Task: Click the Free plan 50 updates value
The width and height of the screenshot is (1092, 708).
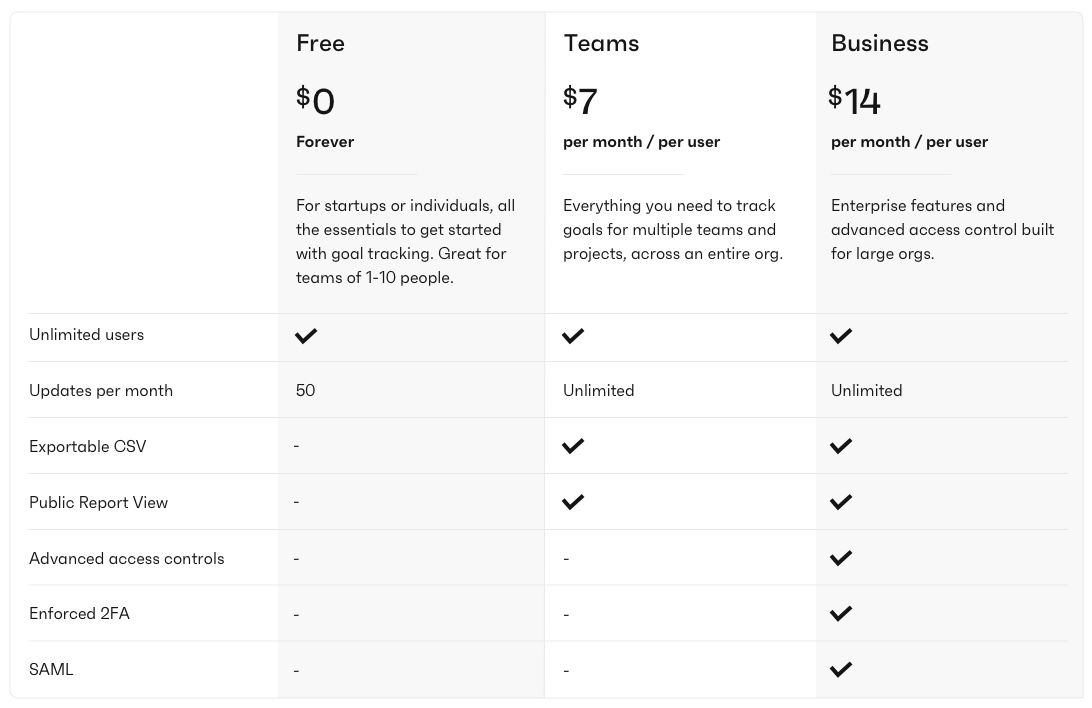Action: [x=306, y=390]
